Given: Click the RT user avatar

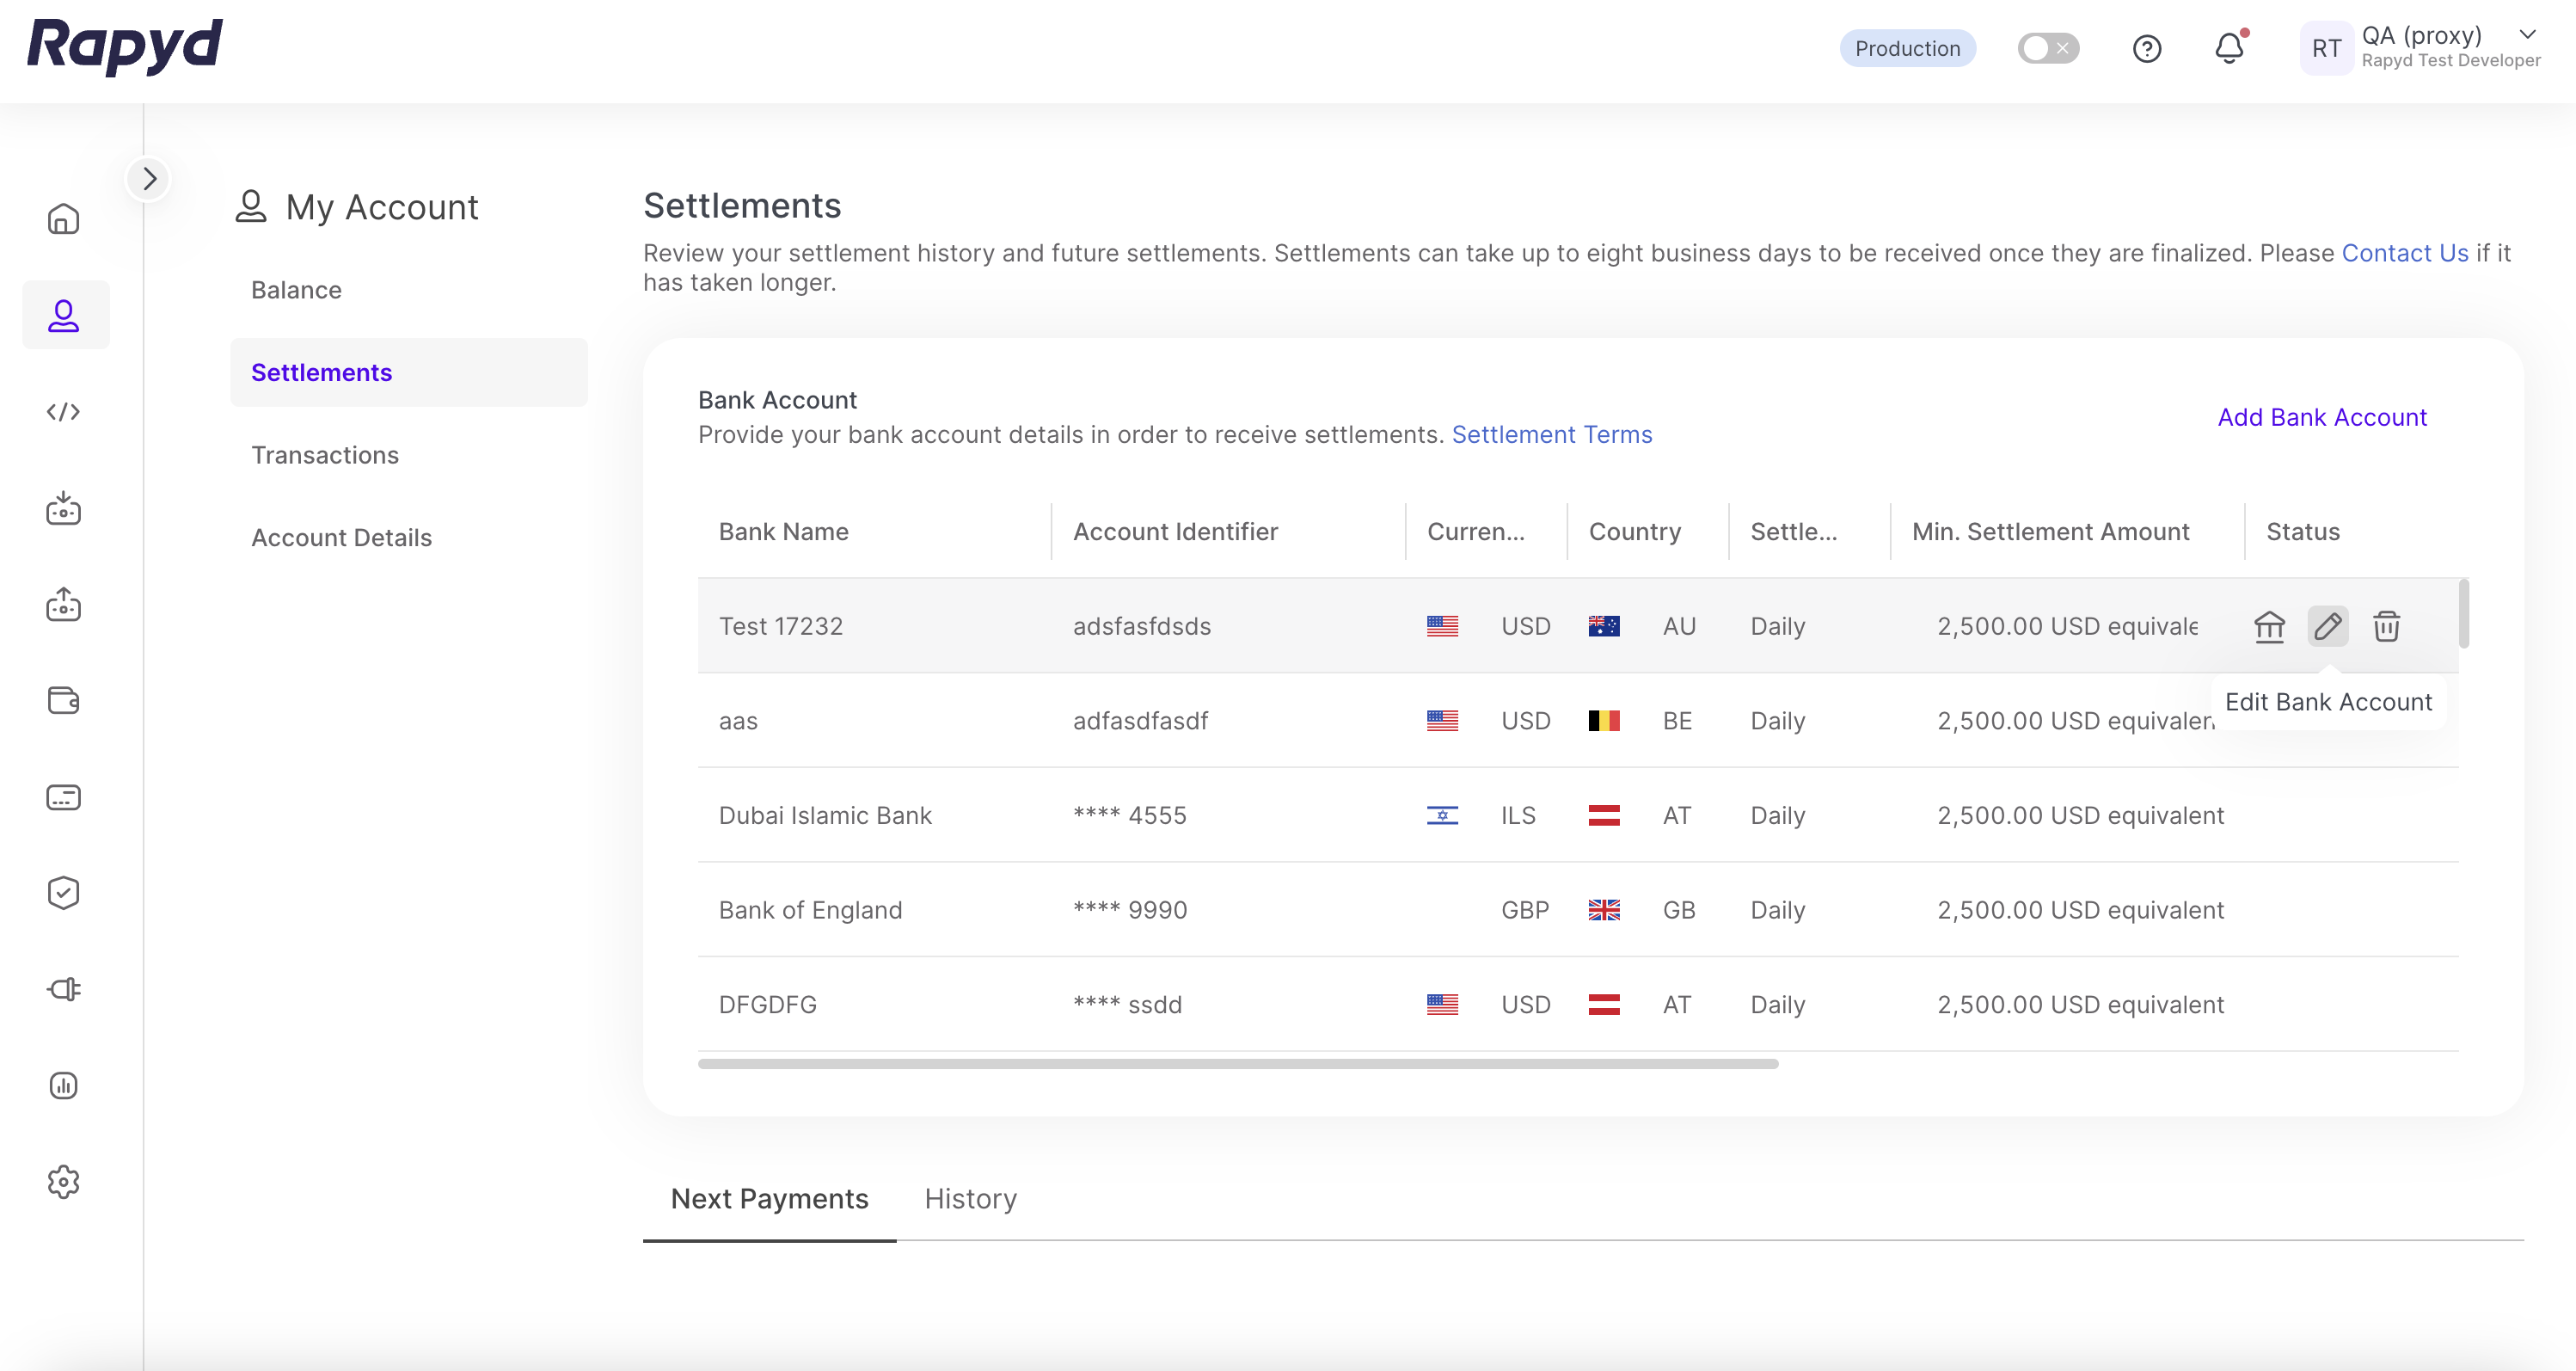Looking at the screenshot, I should coord(2326,48).
